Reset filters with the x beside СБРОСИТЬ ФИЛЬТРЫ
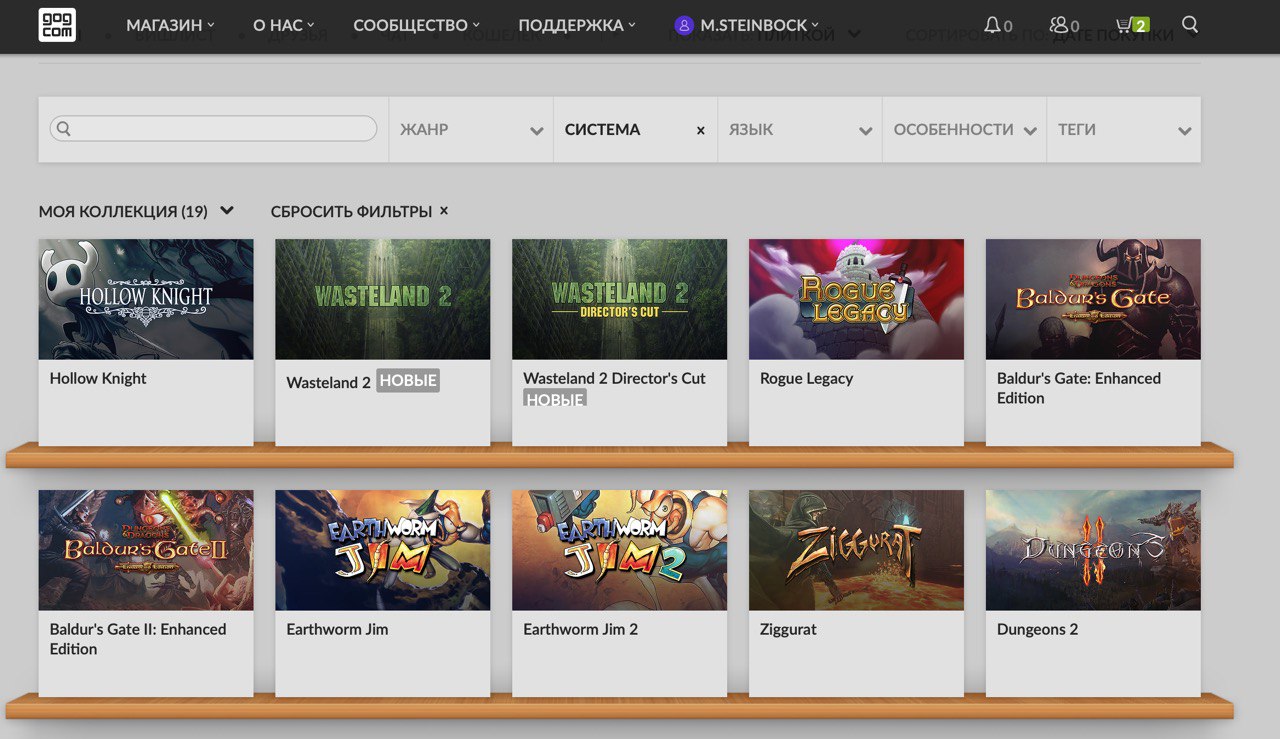The width and height of the screenshot is (1280, 739). [x=444, y=211]
